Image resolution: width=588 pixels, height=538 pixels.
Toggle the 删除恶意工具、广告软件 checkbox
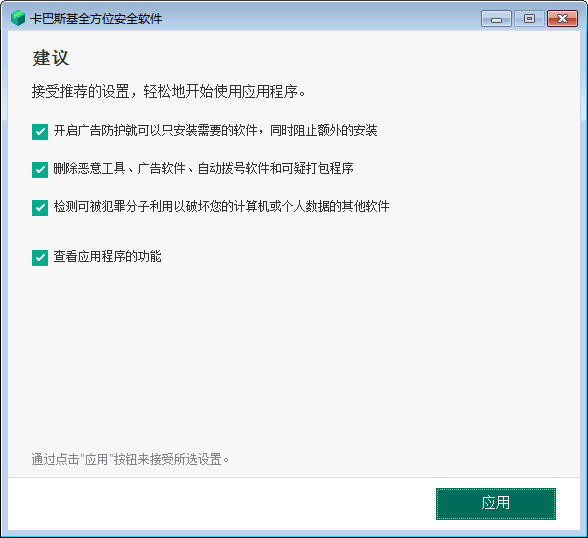coord(40,169)
